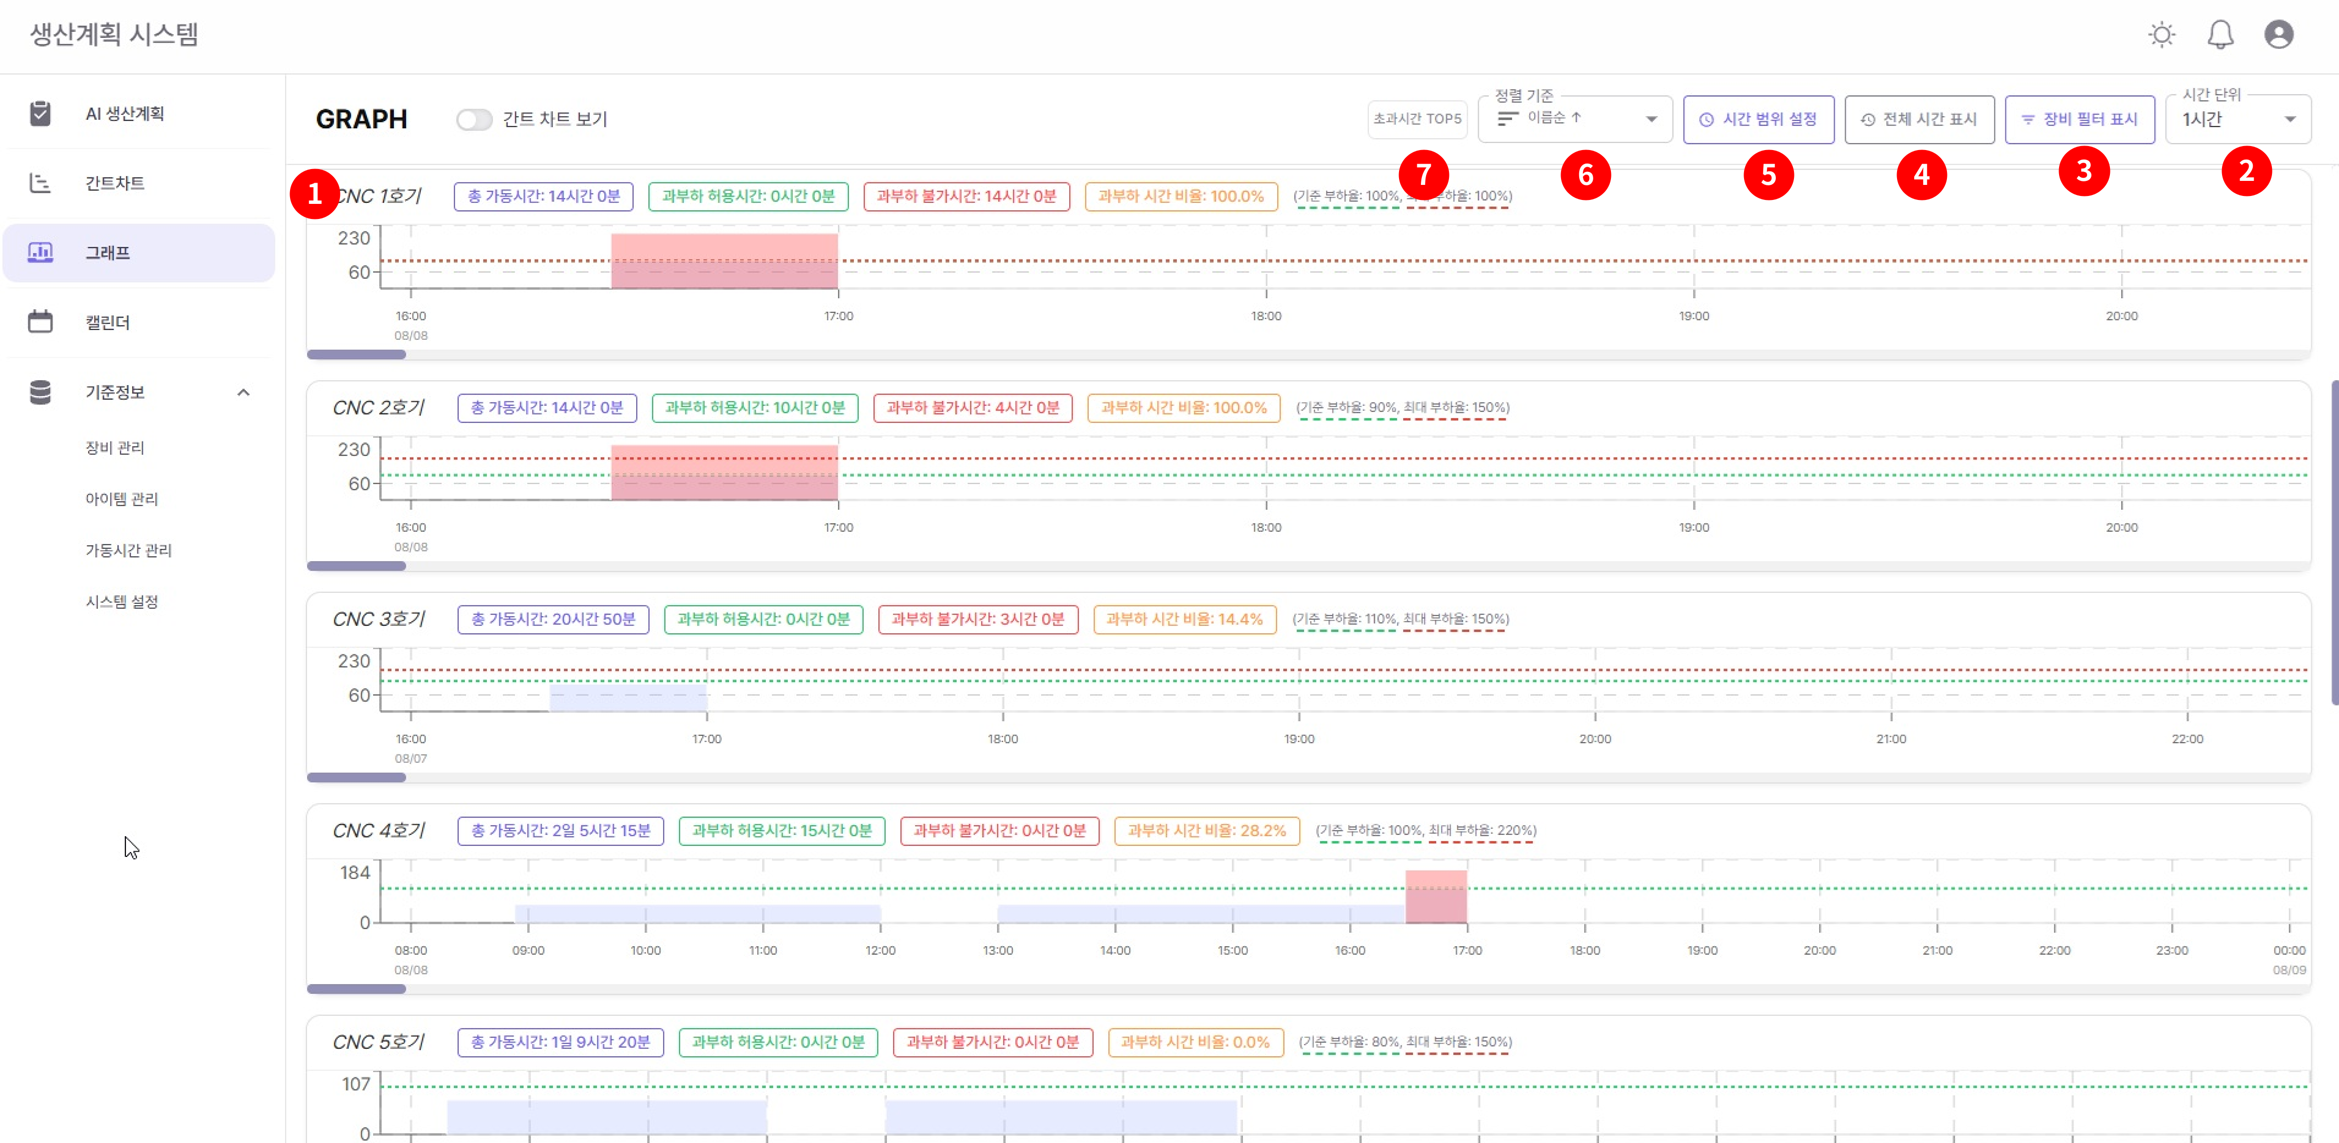
Task: Click the red overload bar in CNC 4호기 chart
Action: 1435,897
